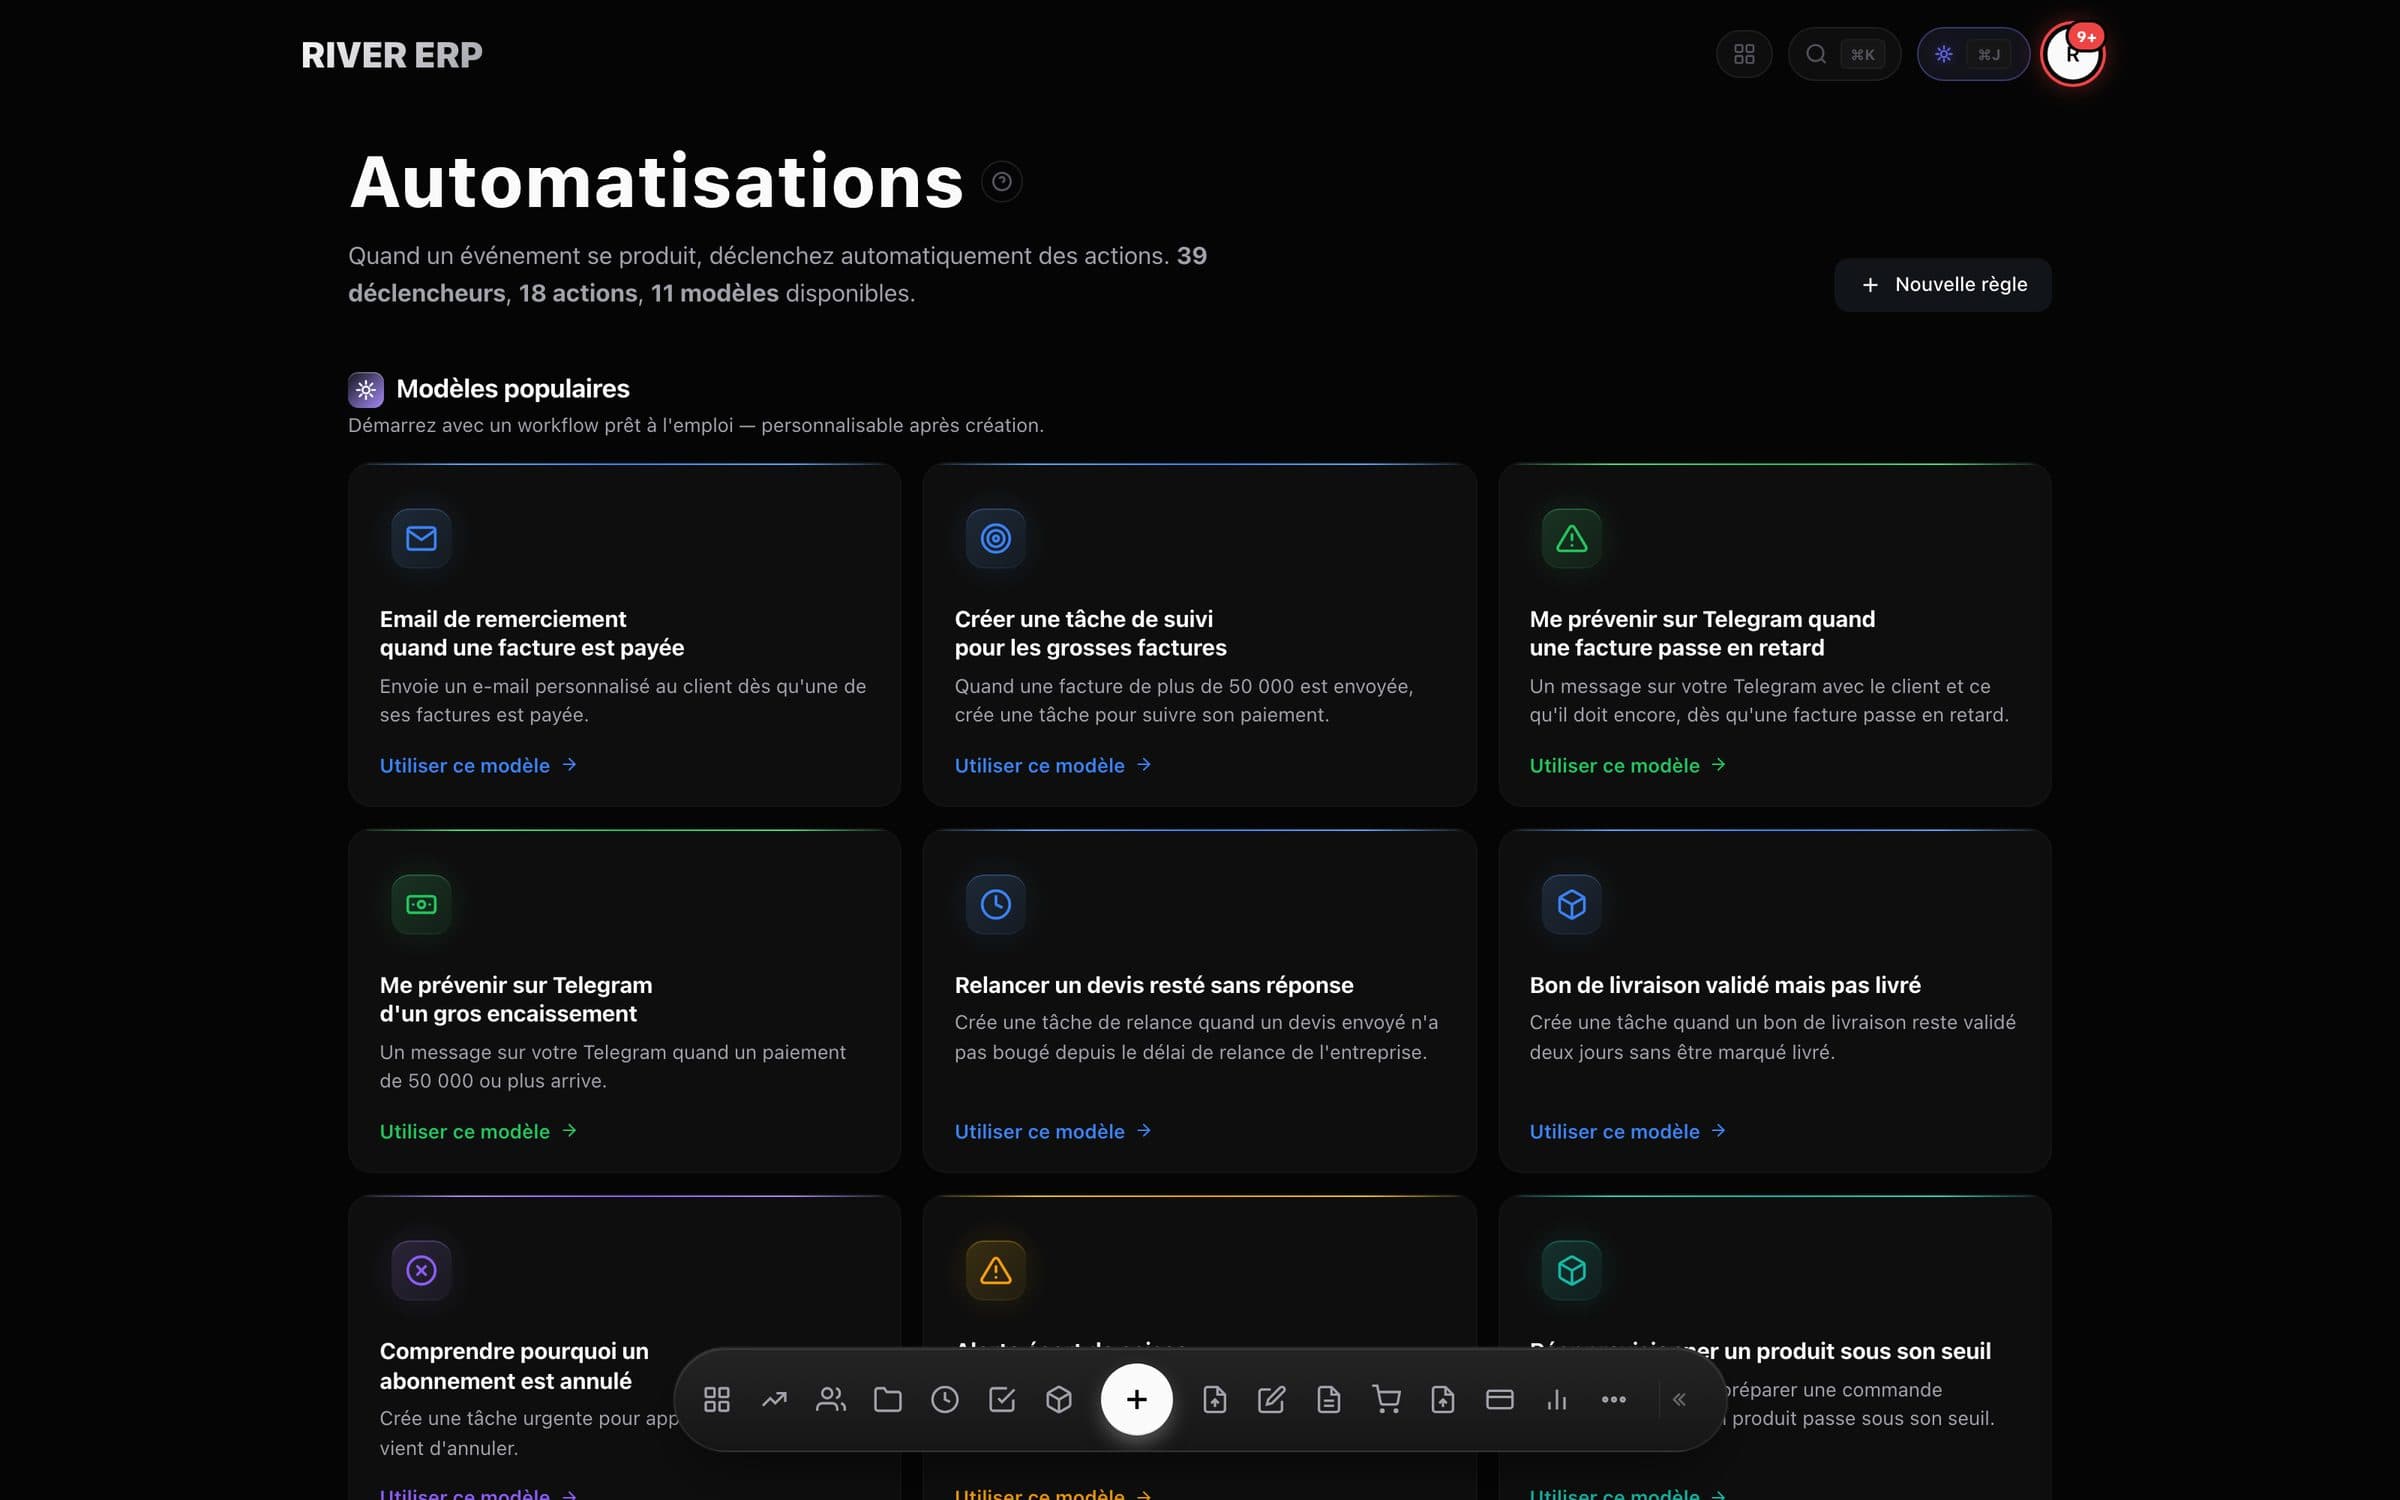Open the trending-up chart icon in the dock
The image size is (2400, 1500).
(774, 1399)
